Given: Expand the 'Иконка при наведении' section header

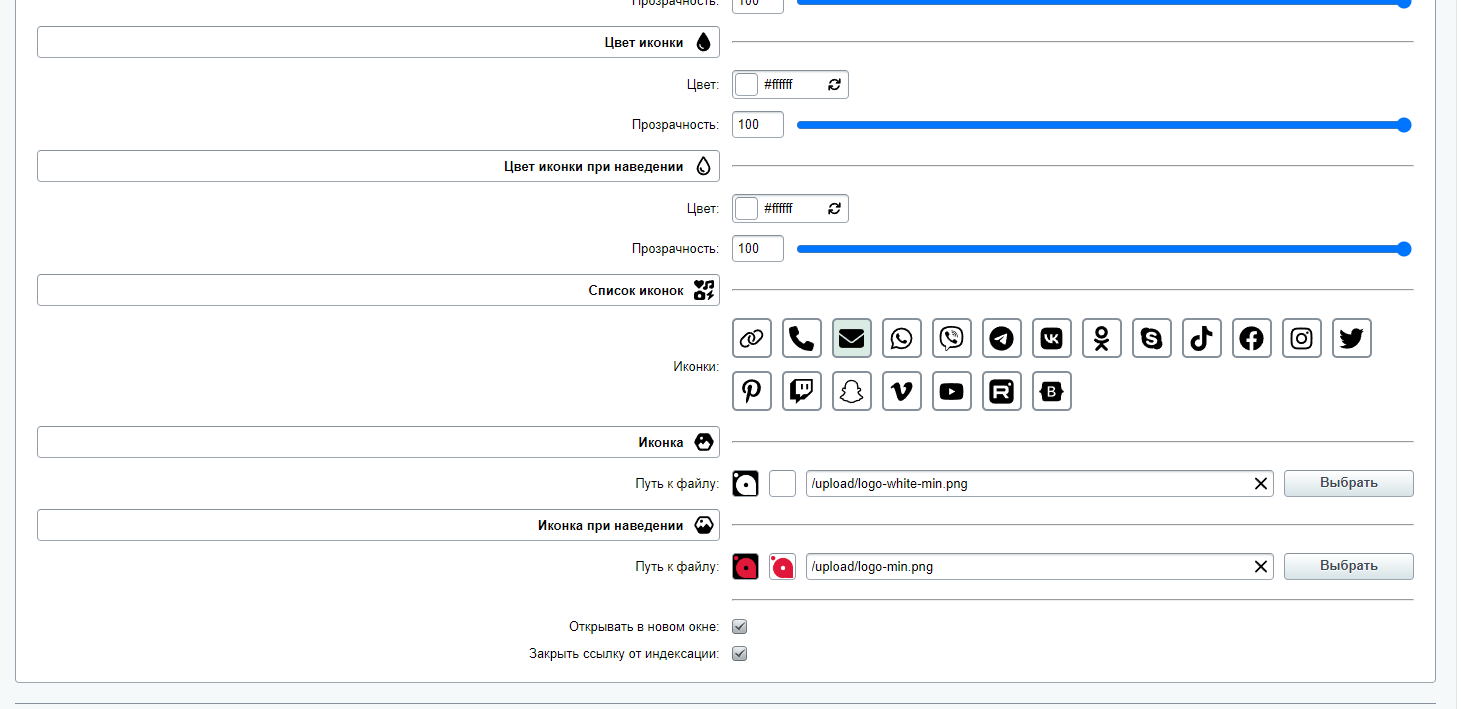Looking at the screenshot, I should [378, 525].
